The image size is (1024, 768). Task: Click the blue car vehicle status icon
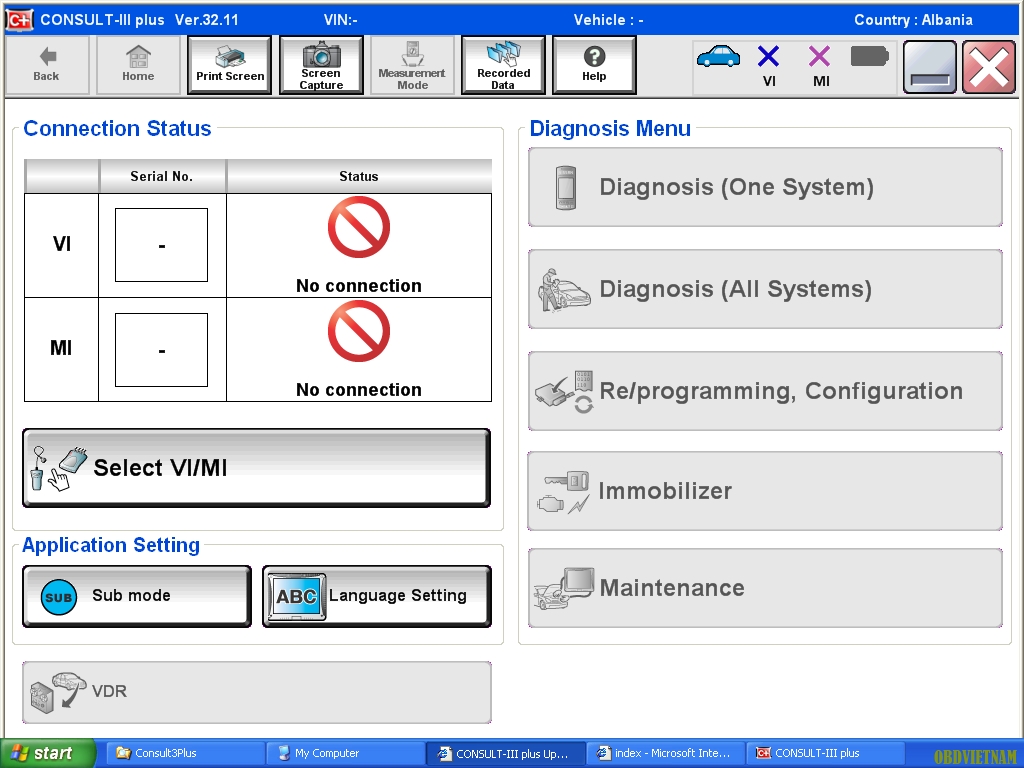coord(718,56)
